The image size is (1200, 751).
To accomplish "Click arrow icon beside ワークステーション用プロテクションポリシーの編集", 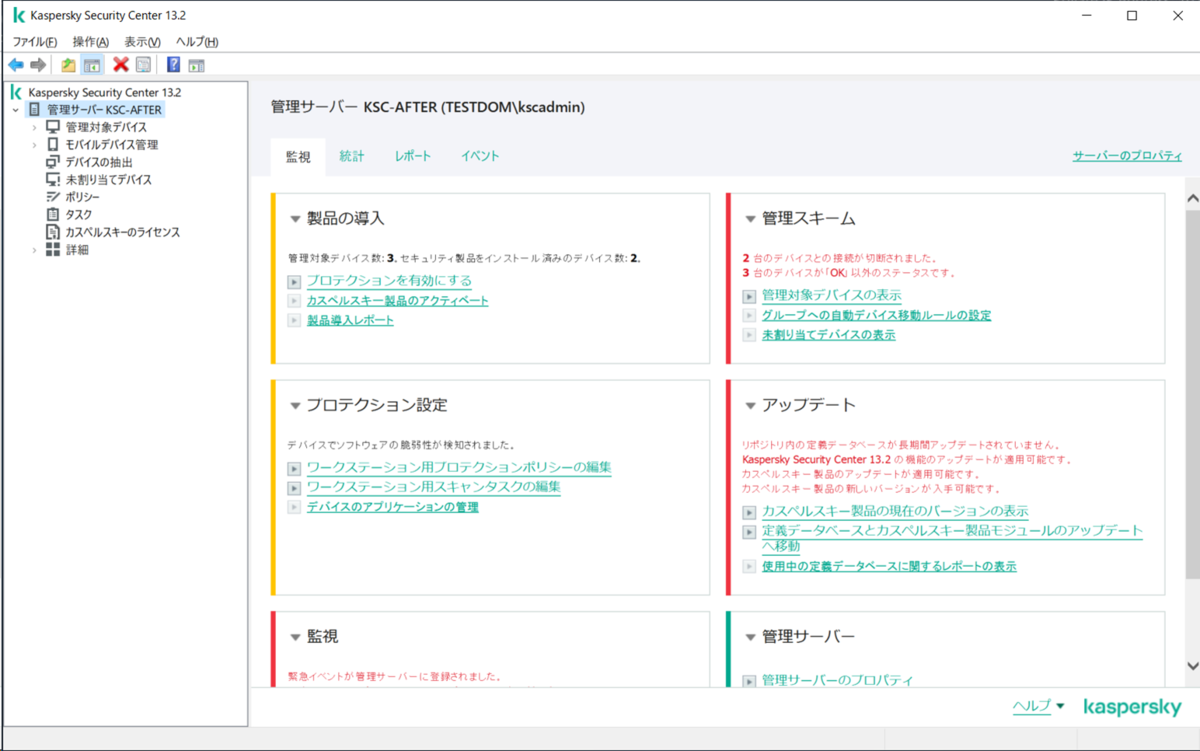I will (294, 468).
